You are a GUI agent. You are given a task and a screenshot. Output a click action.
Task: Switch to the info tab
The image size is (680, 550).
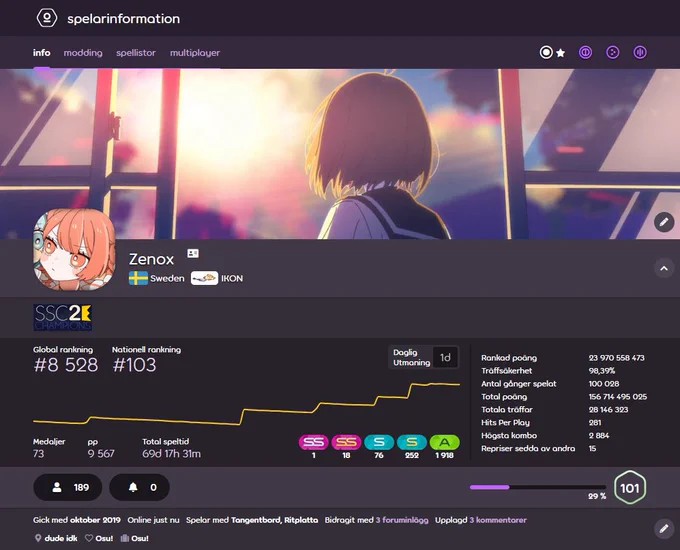point(42,53)
